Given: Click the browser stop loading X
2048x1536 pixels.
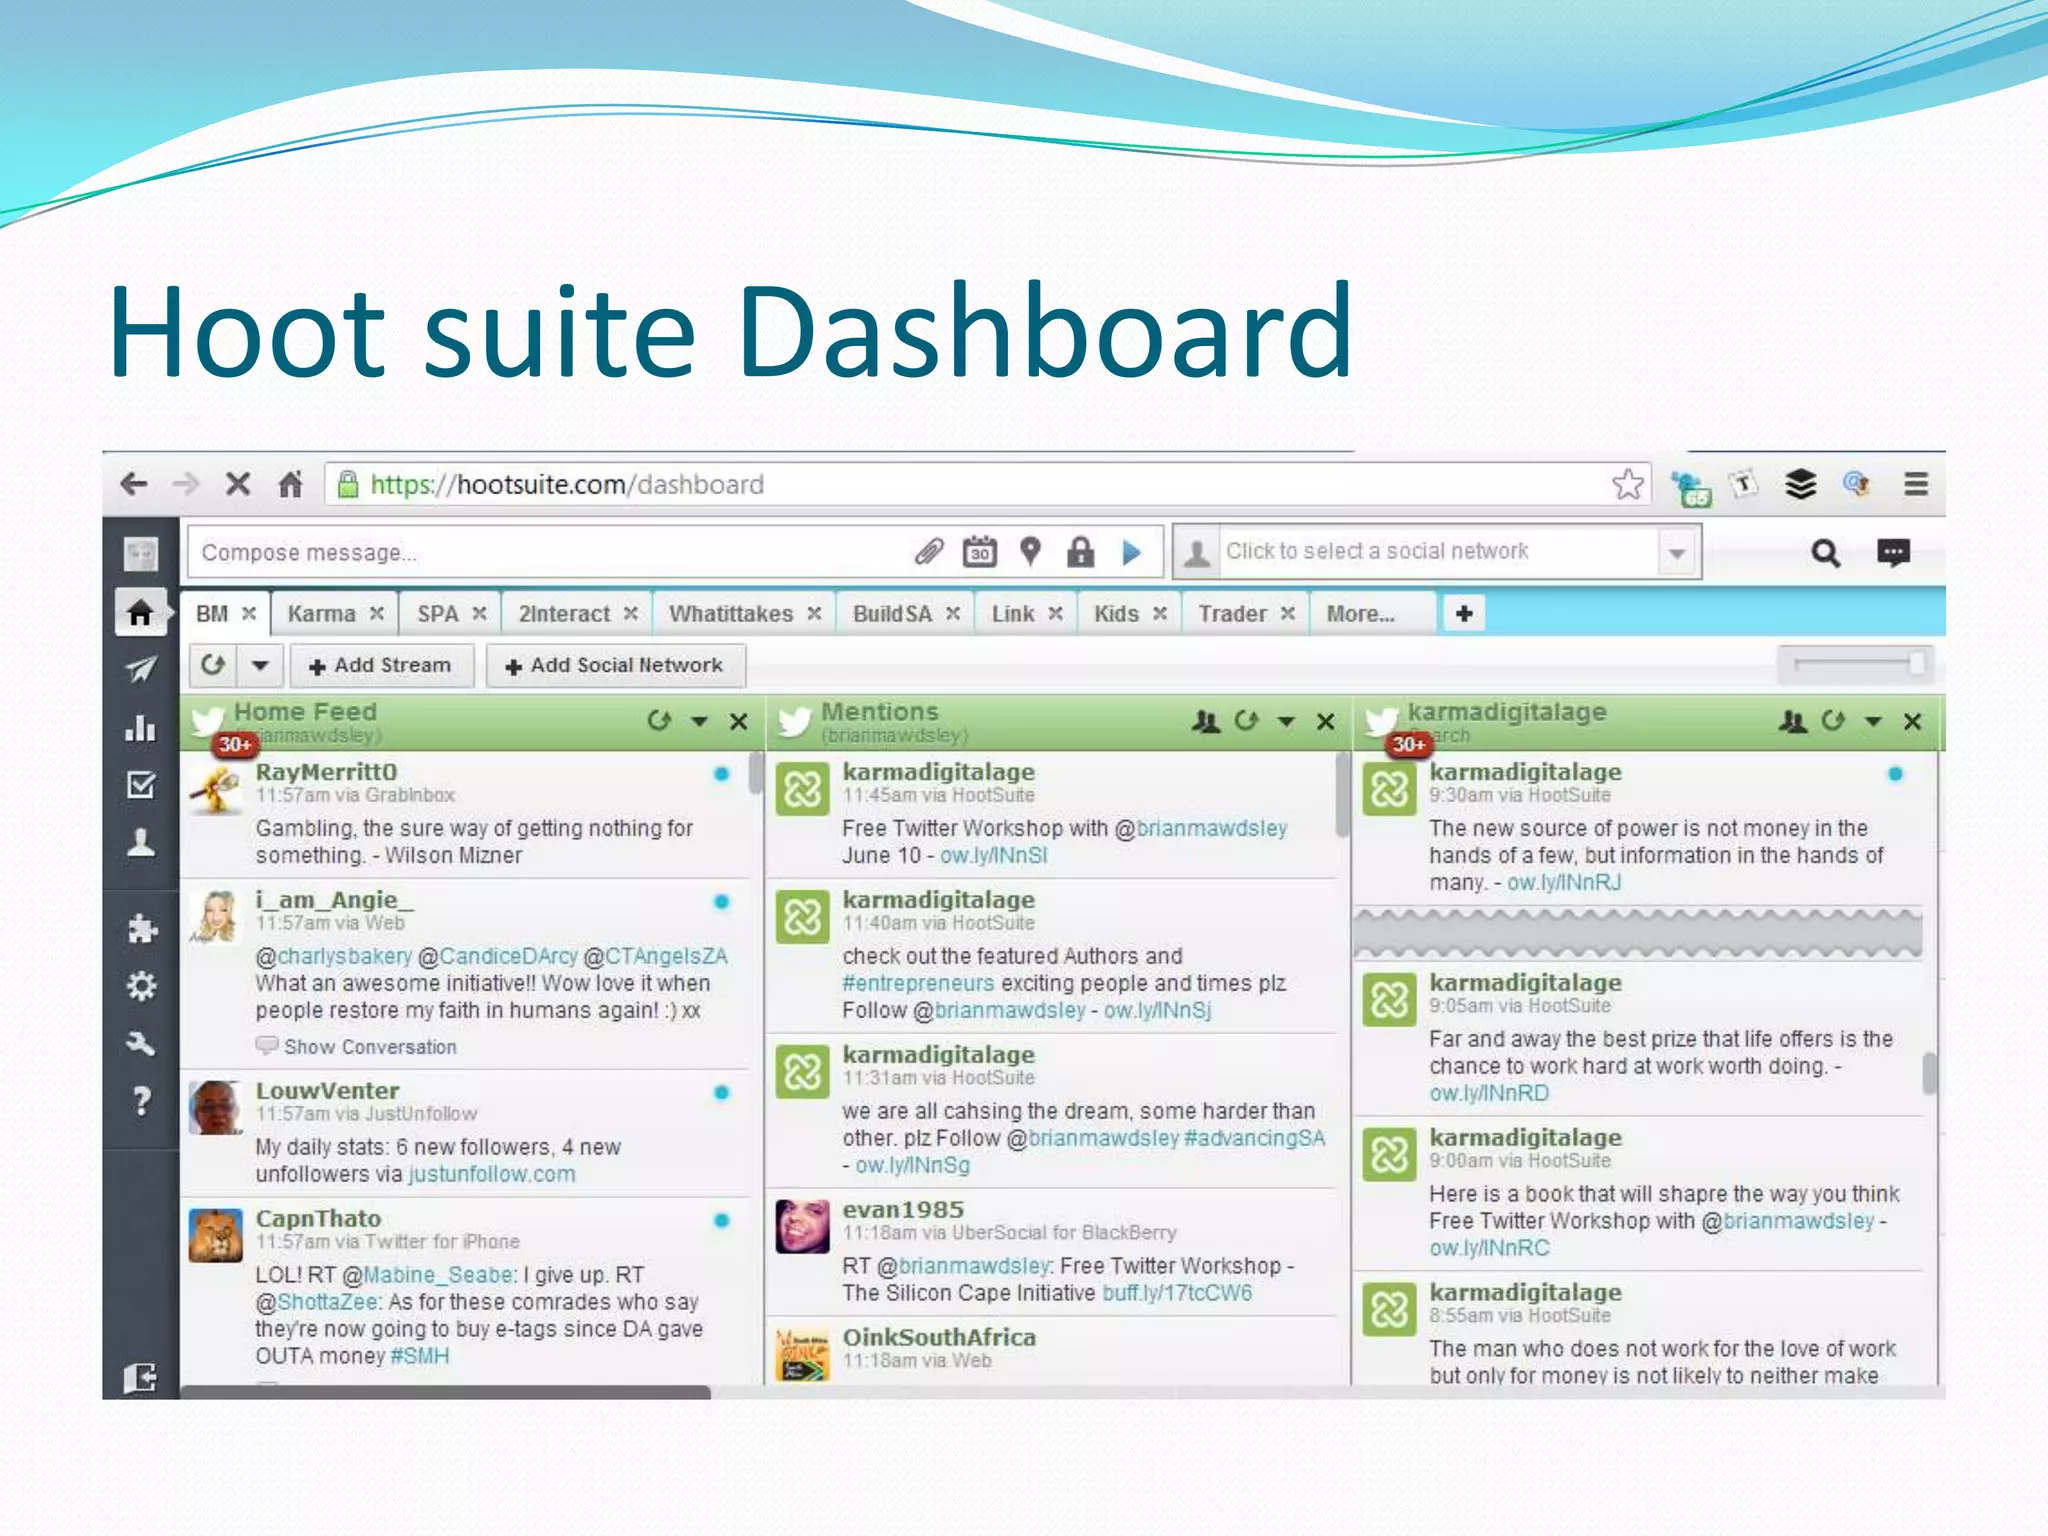Looking at the screenshot, I should [x=238, y=485].
